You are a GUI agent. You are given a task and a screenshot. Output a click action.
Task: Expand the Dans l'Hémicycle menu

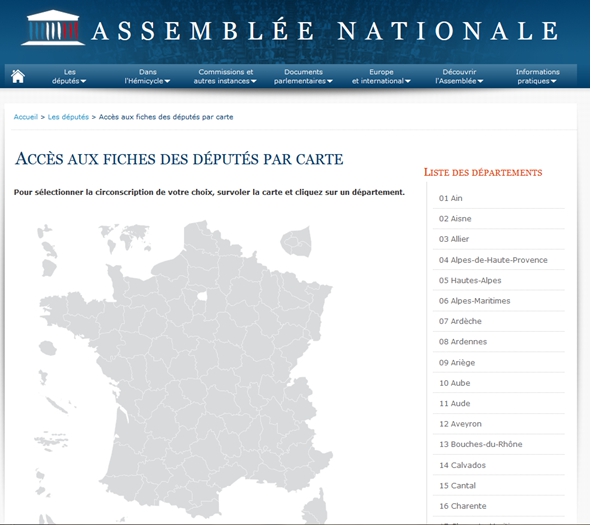[147, 76]
